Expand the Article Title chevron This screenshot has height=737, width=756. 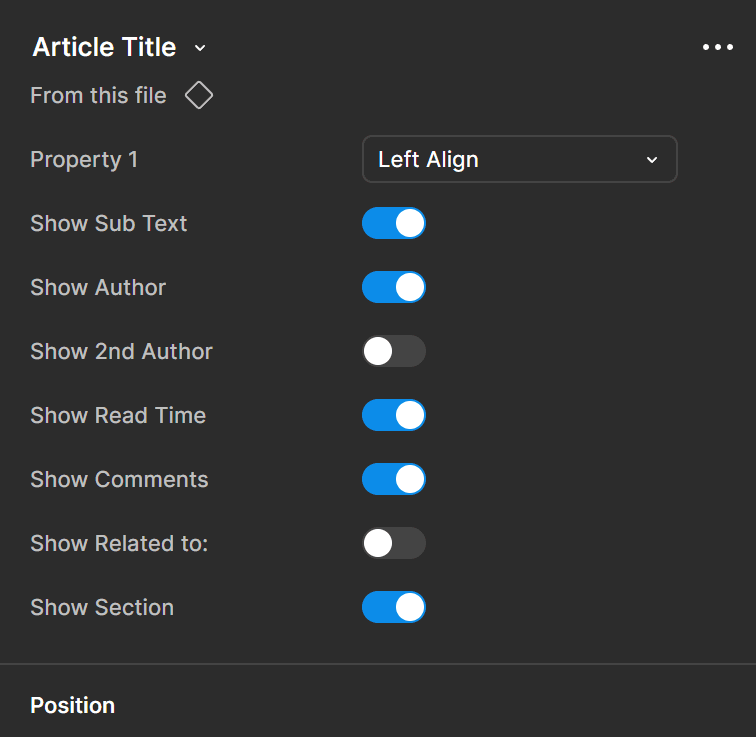coord(200,48)
